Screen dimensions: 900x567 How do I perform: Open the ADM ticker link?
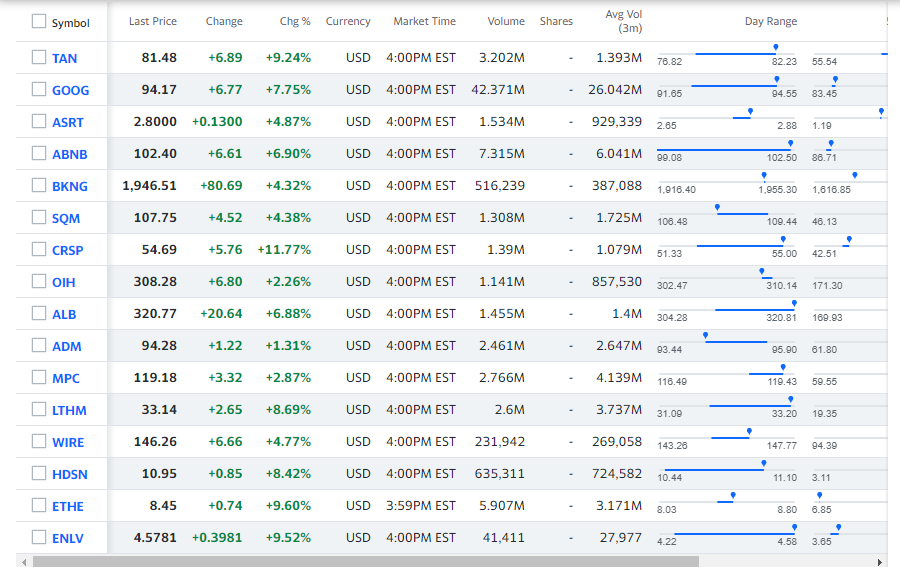click(67, 347)
